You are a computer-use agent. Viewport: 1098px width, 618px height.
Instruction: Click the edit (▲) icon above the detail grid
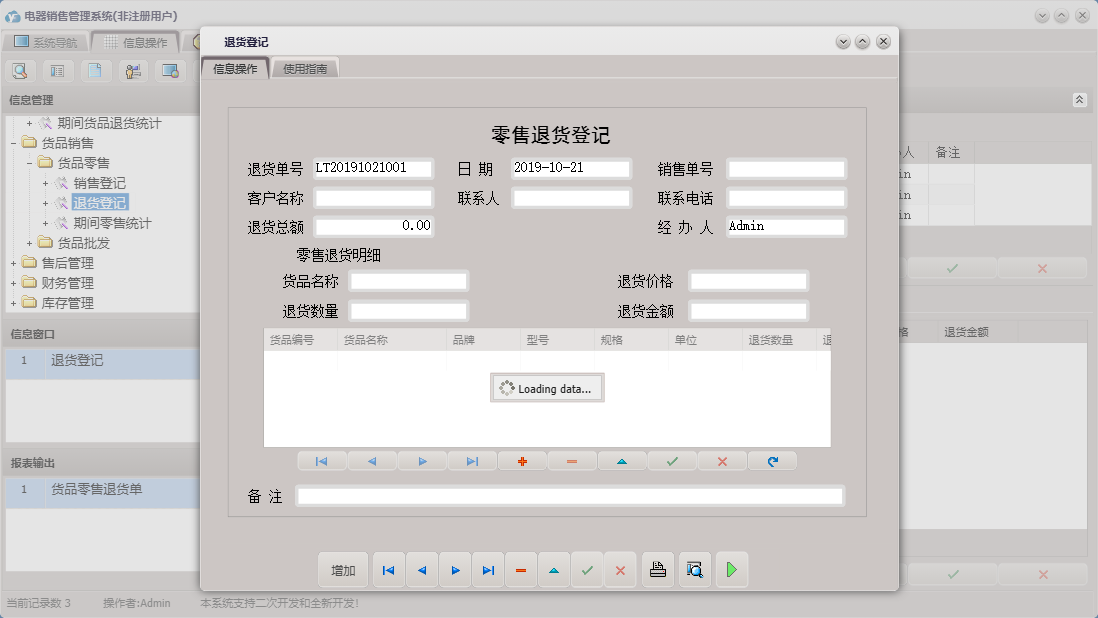[622, 461]
